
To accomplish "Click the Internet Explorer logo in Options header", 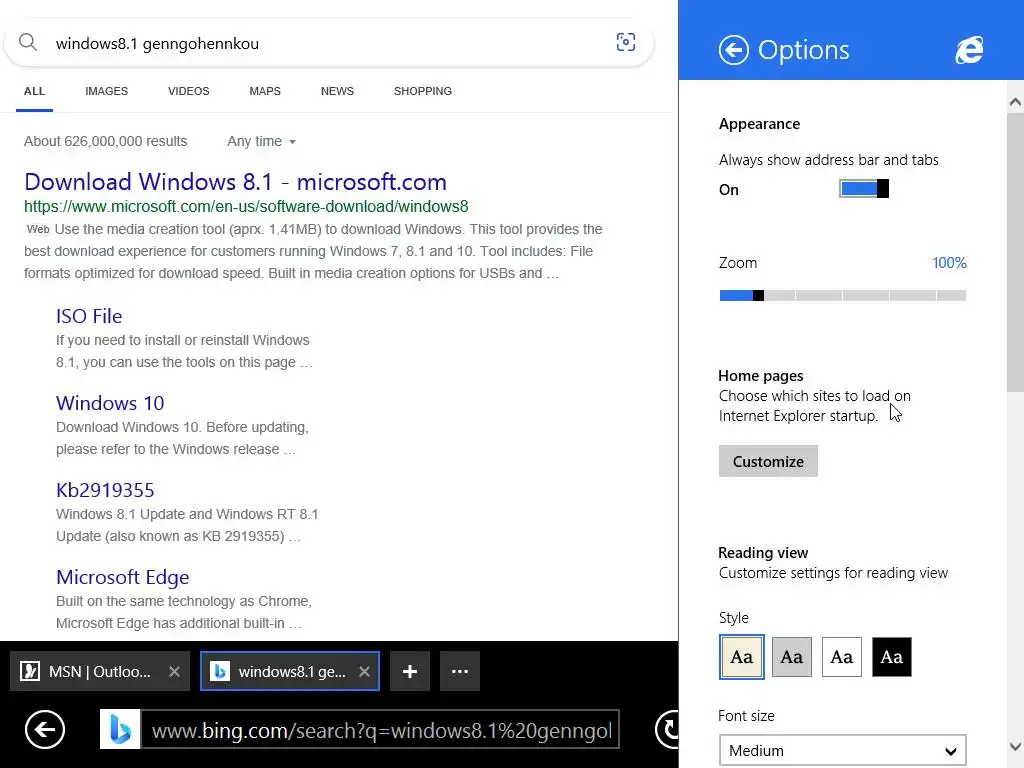I will tap(969, 50).
